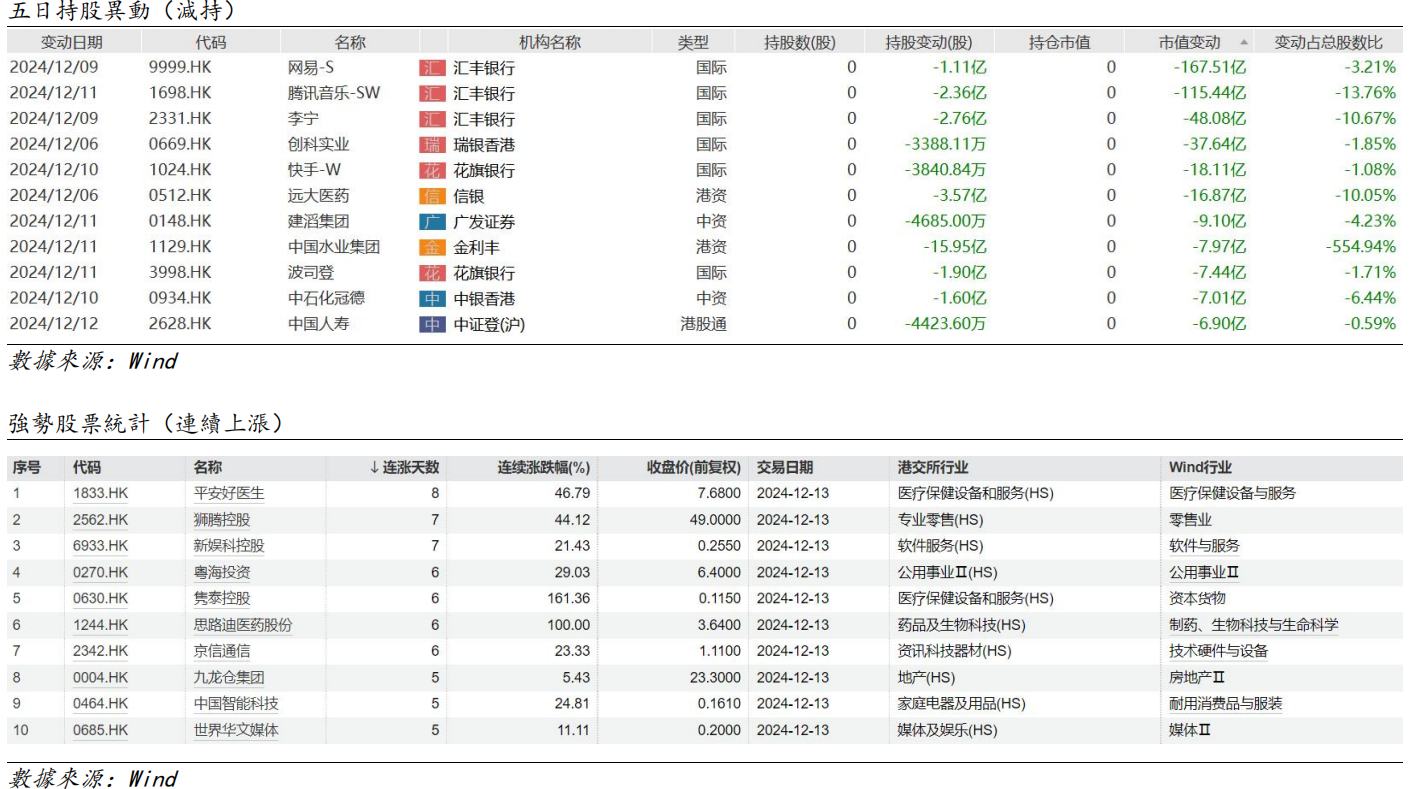
Task: Sort by the 连涨天数 column header
Action: point(404,467)
